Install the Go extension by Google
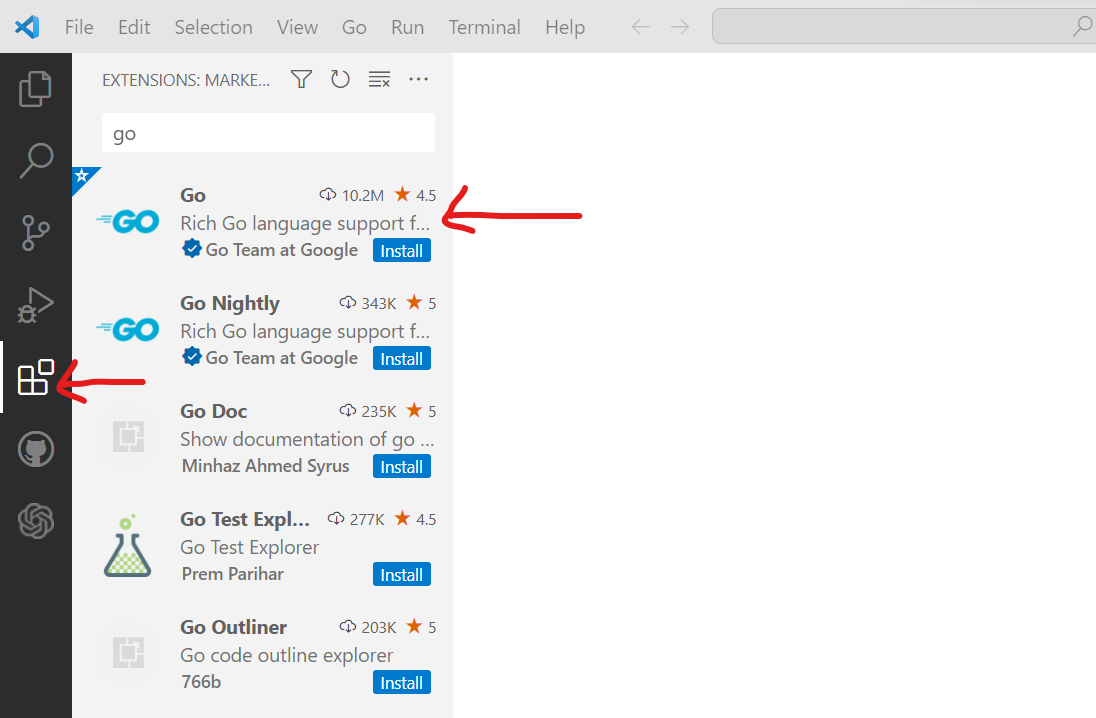This screenshot has width=1096, height=718. click(402, 250)
